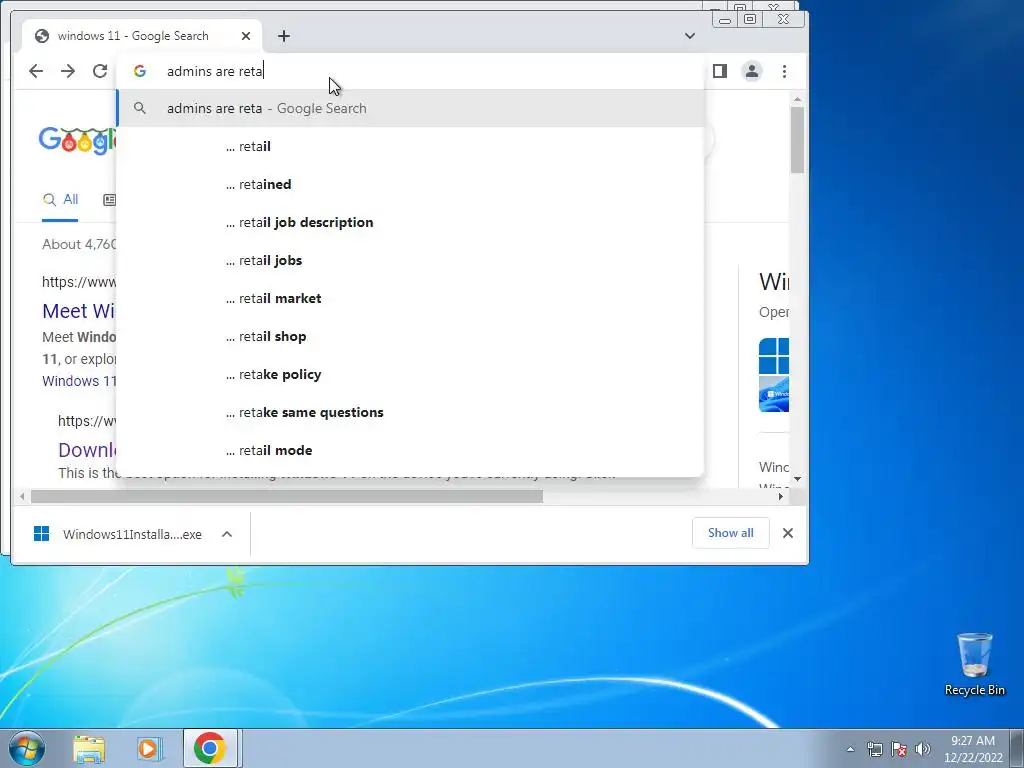Click the Google holiday logo
This screenshot has height=768, width=1024.
(x=77, y=140)
